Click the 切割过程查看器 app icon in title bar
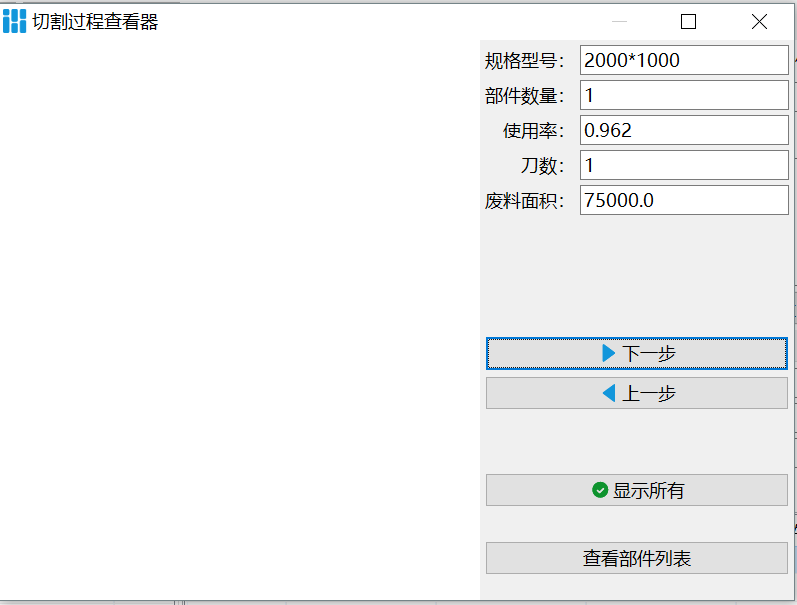 (x=14, y=21)
